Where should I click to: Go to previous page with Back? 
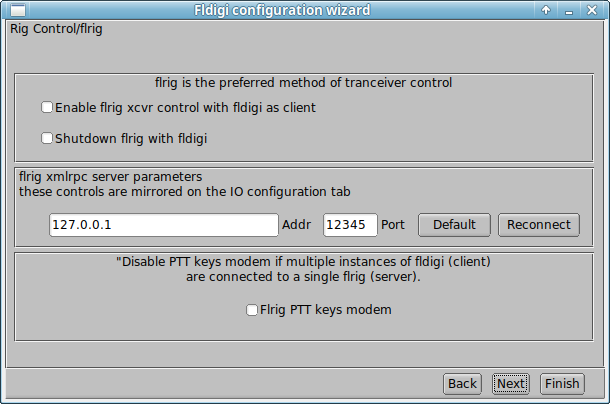point(462,384)
